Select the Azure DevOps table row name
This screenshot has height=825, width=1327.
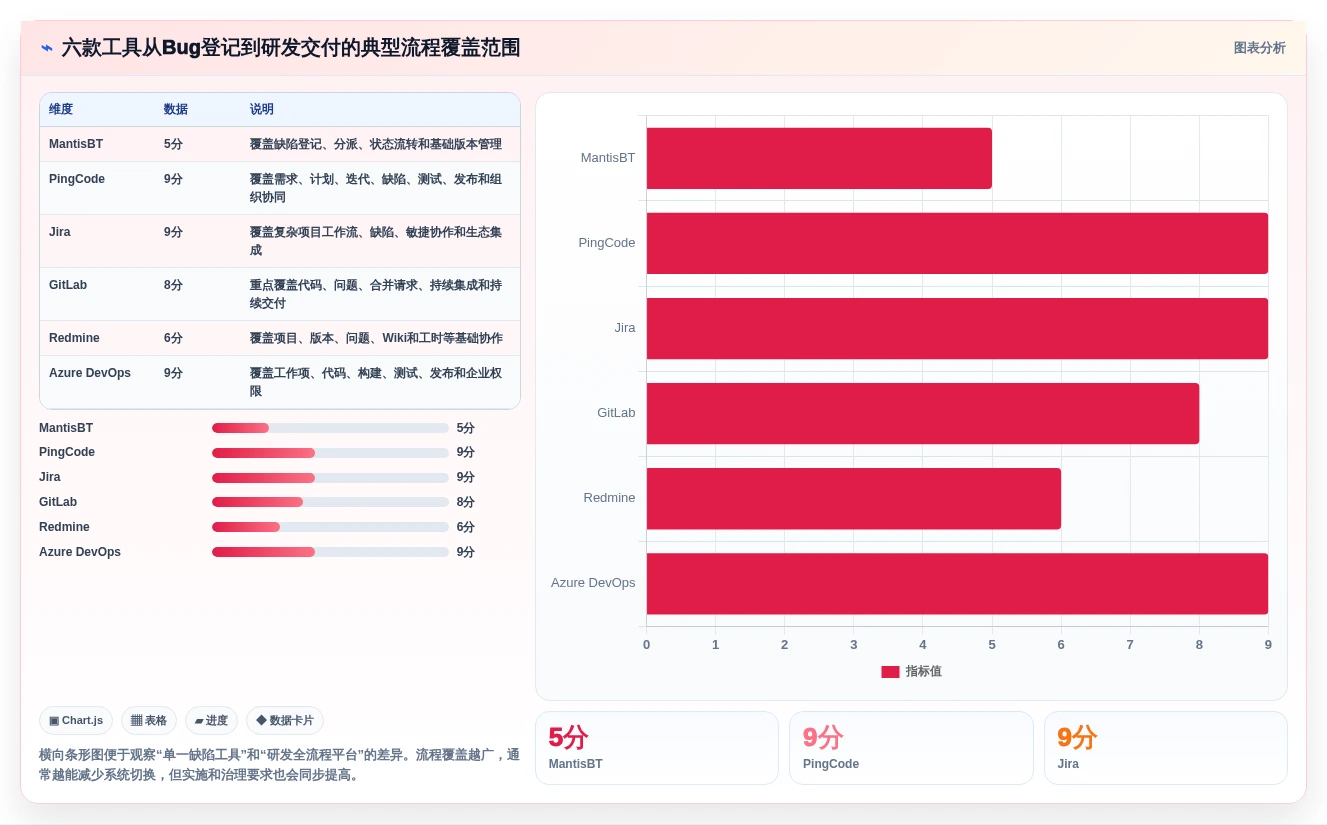tap(90, 373)
